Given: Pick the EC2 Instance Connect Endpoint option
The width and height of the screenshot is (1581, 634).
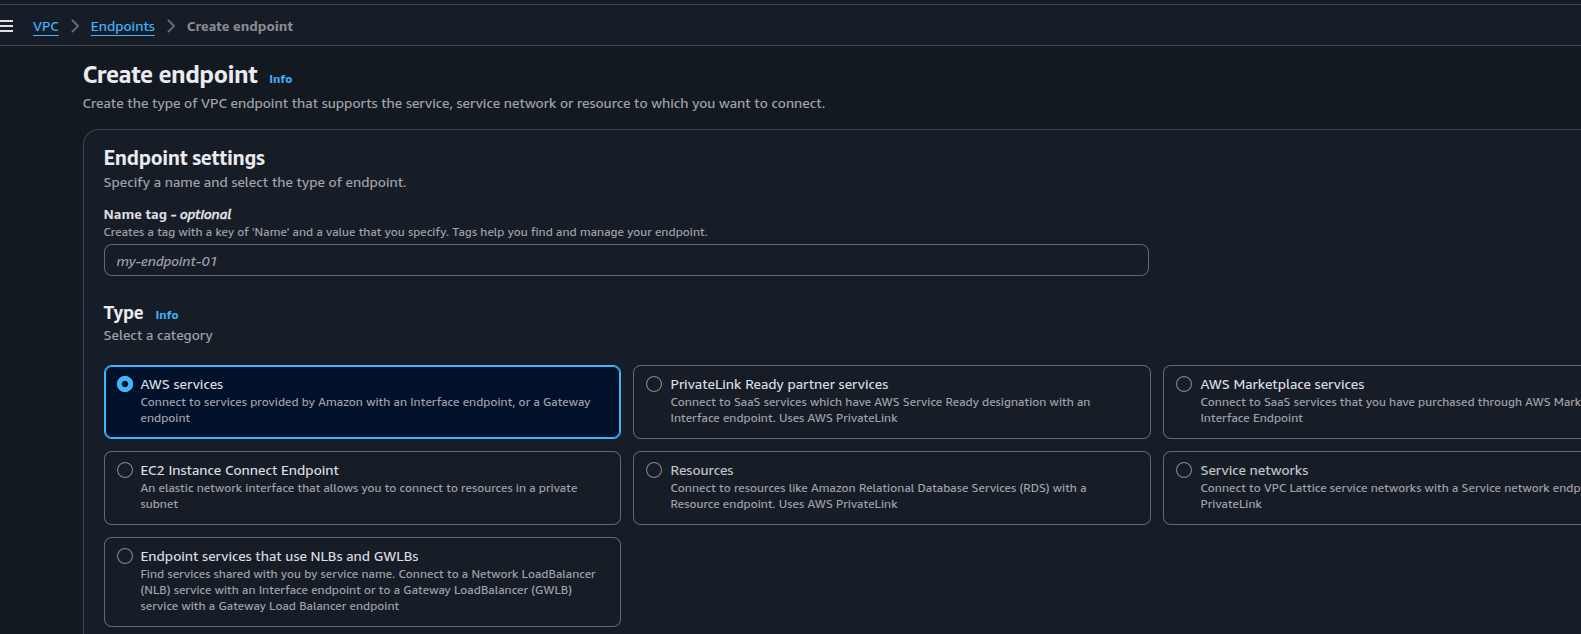Looking at the screenshot, I should point(125,470).
